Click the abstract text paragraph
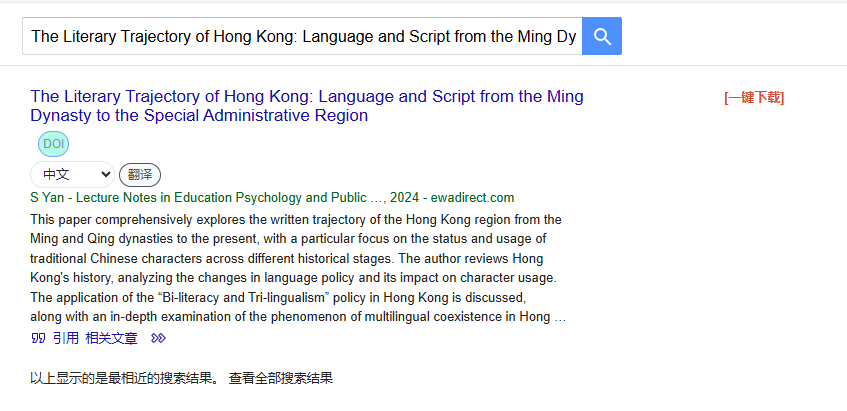Image resolution: width=847 pixels, height=411 pixels. [298, 268]
